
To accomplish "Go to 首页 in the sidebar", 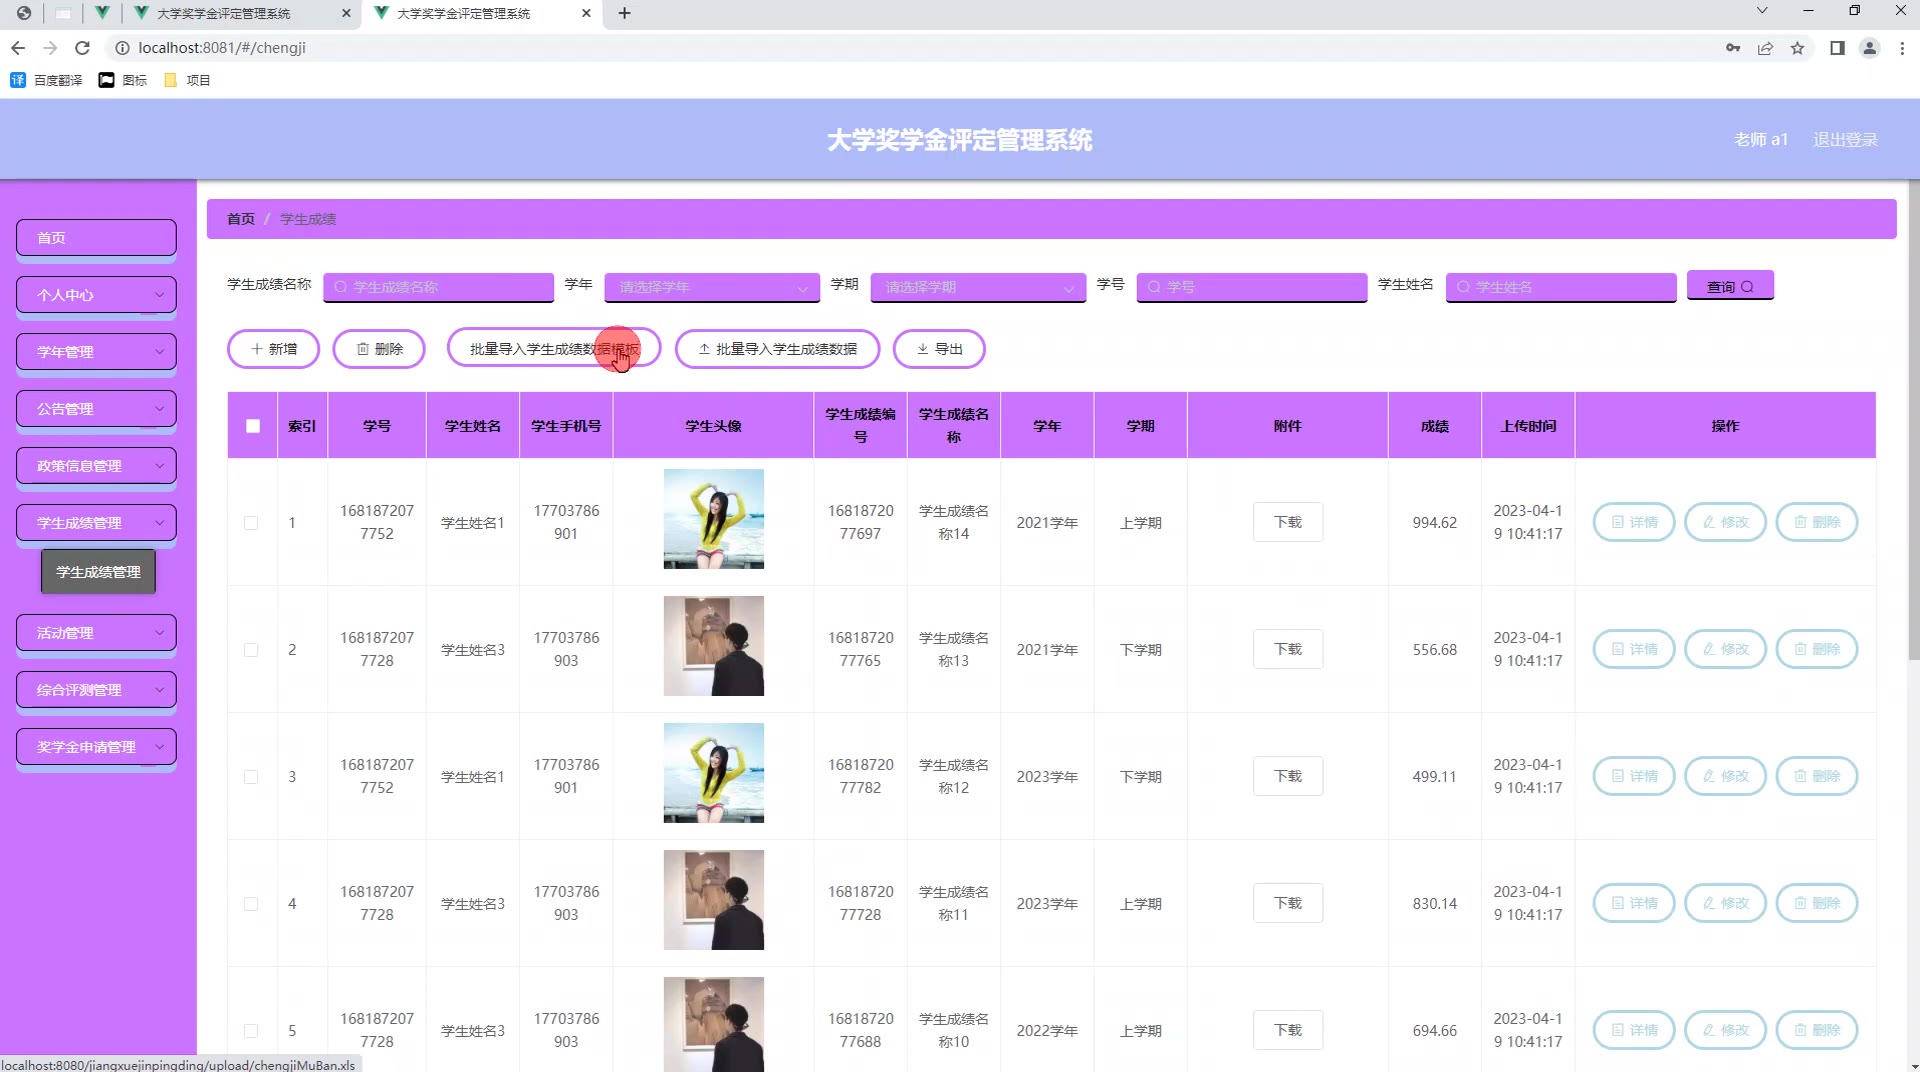I will (96, 238).
